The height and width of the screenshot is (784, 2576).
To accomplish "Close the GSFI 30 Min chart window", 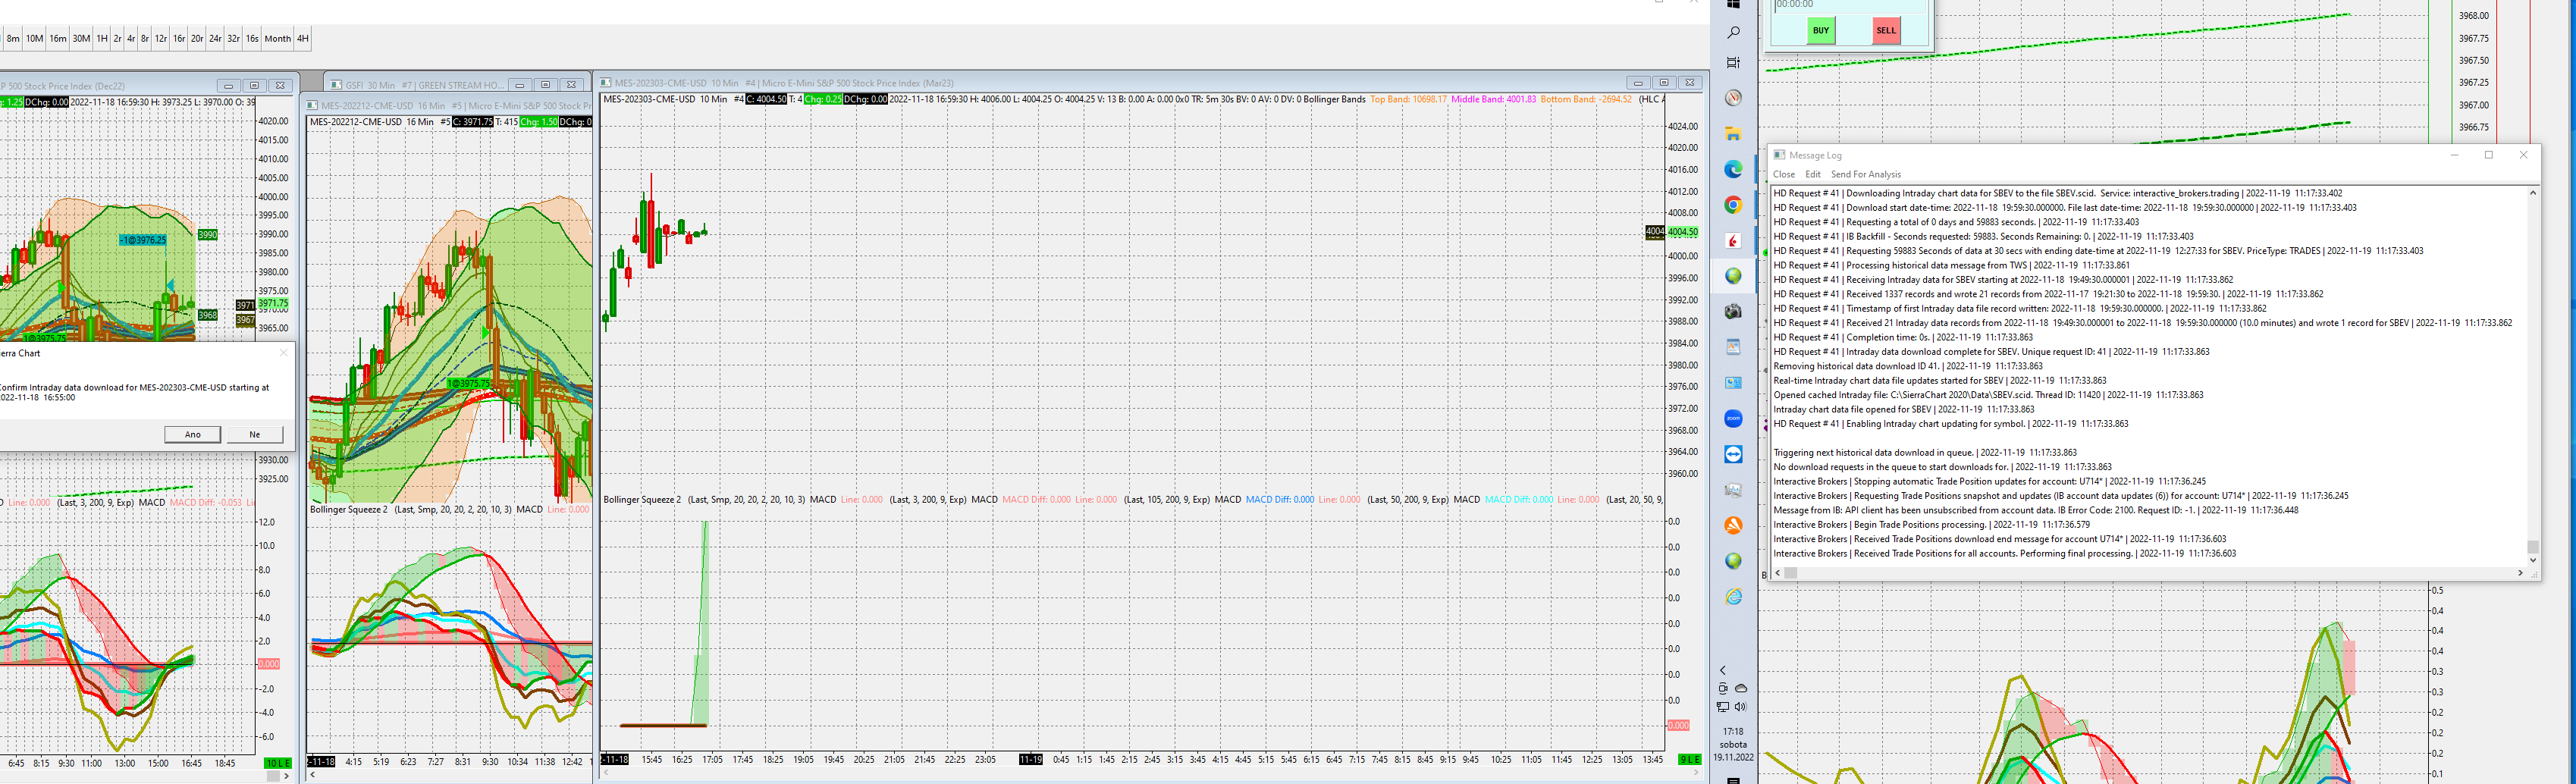I will tap(571, 85).
